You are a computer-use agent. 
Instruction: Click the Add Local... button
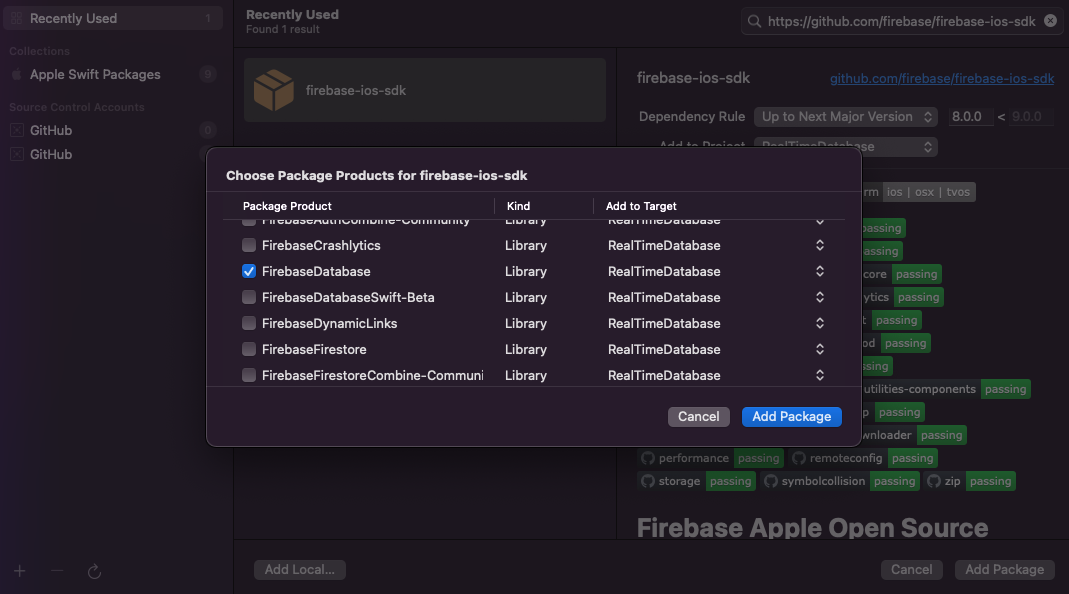tap(299, 569)
